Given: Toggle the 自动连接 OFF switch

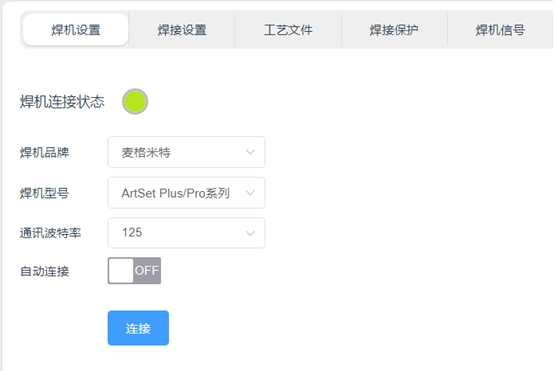Looking at the screenshot, I should click(x=134, y=271).
